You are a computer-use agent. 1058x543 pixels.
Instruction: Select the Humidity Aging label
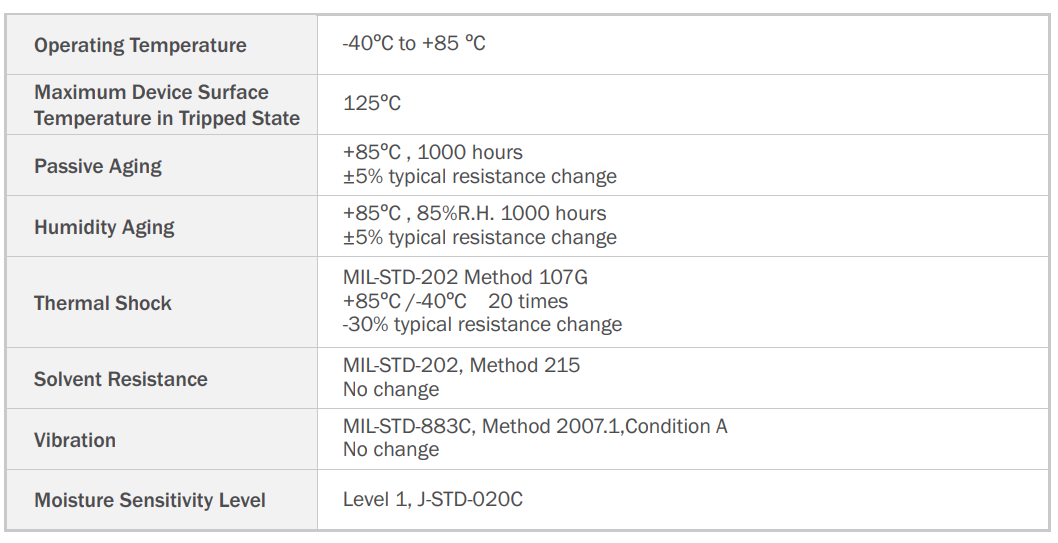coord(104,227)
